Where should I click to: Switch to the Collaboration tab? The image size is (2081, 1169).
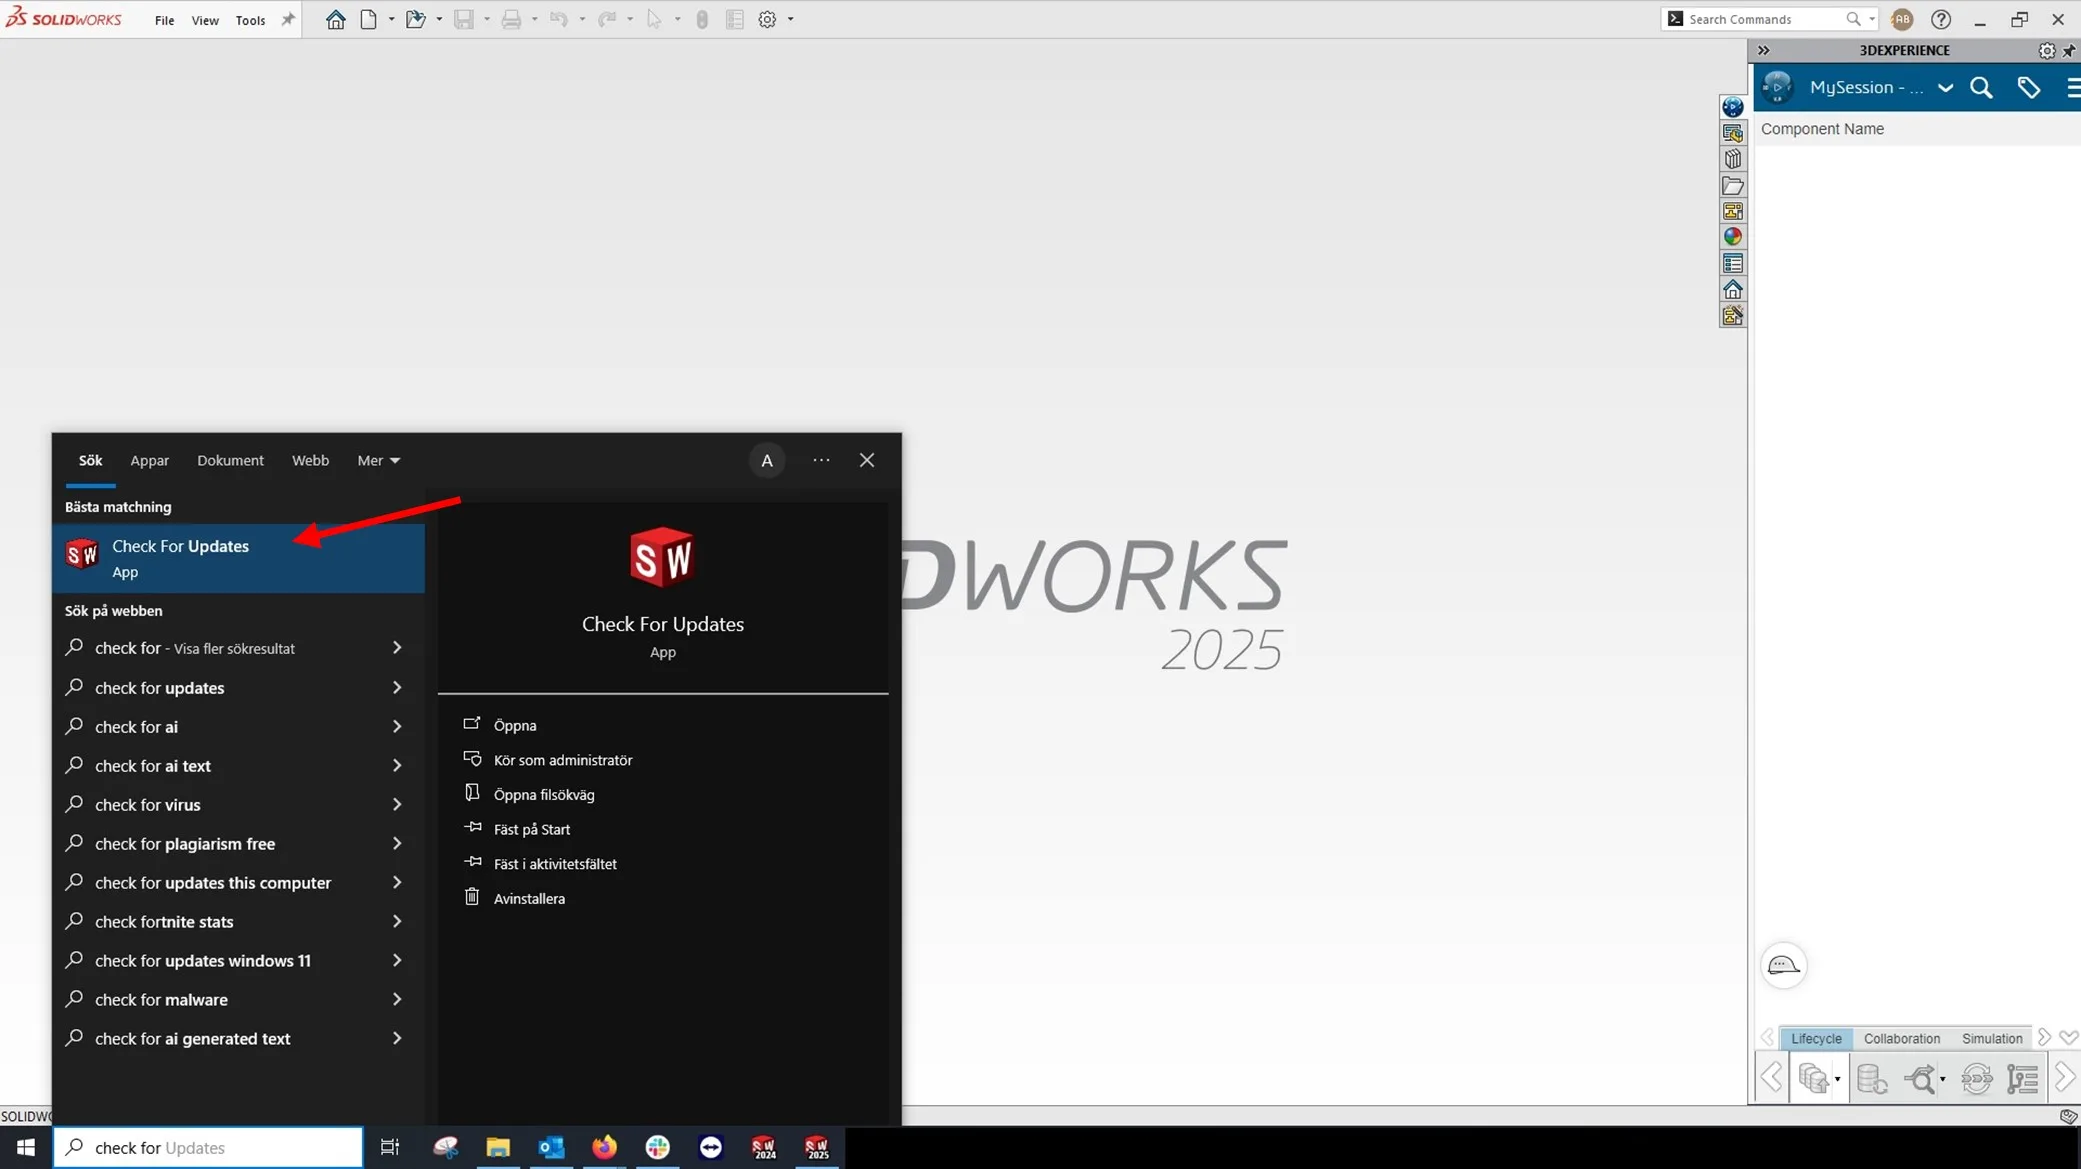coord(1901,1038)
